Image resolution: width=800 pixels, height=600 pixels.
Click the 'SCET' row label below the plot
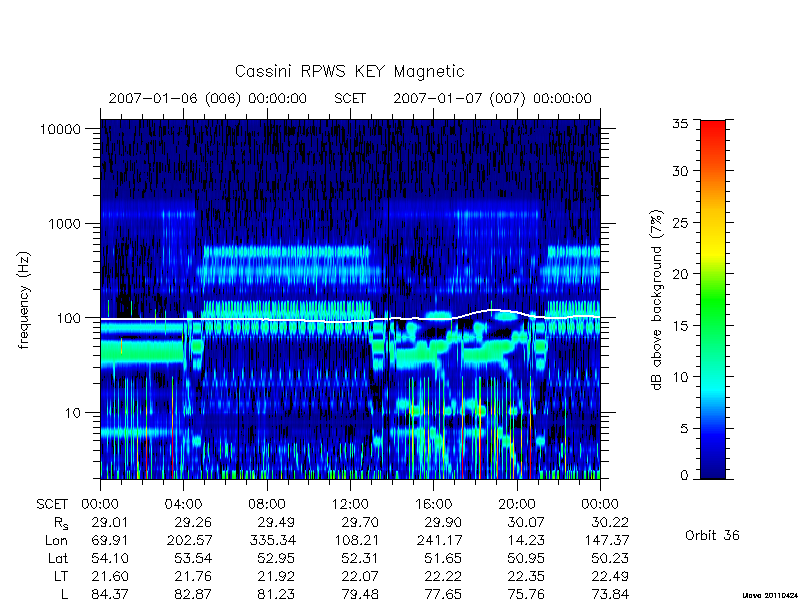[x=52, y=505]
